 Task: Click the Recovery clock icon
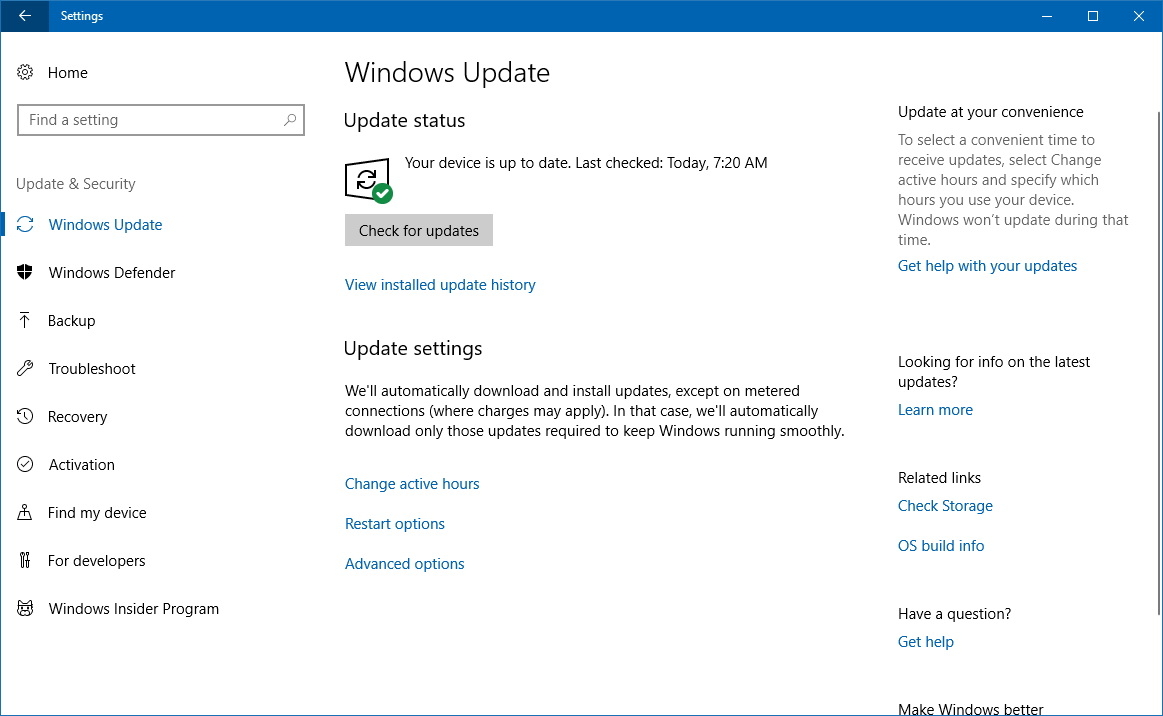(25, 416)
